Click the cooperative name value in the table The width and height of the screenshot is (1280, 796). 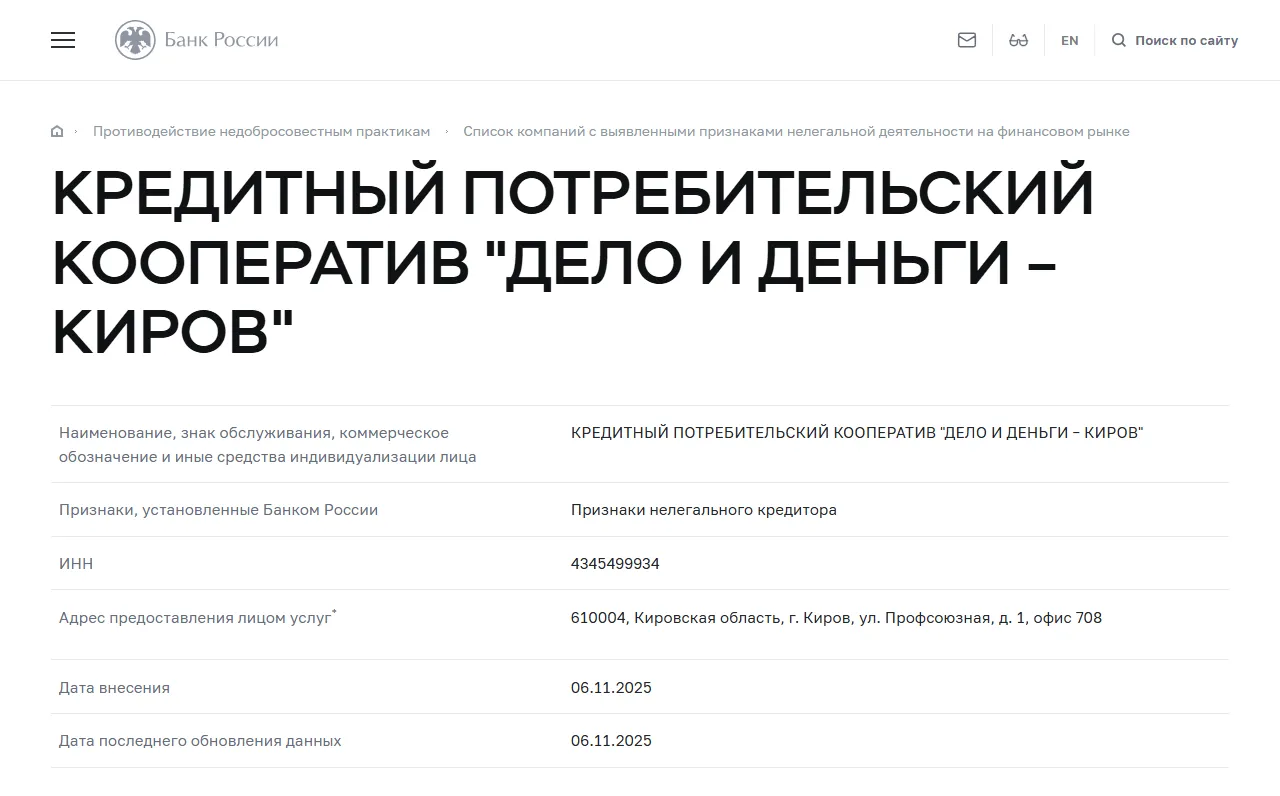click(x=857, y=433)
